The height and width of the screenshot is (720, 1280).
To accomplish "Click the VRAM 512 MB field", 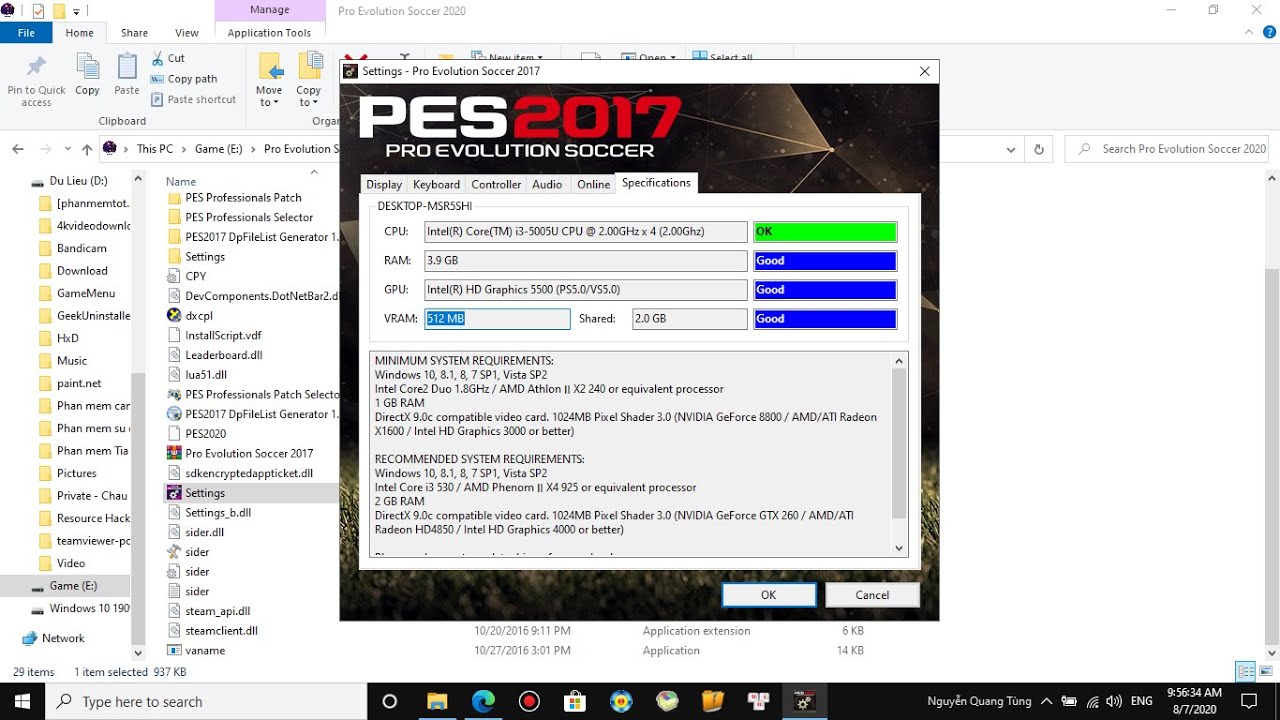I will tap(497, 319).
